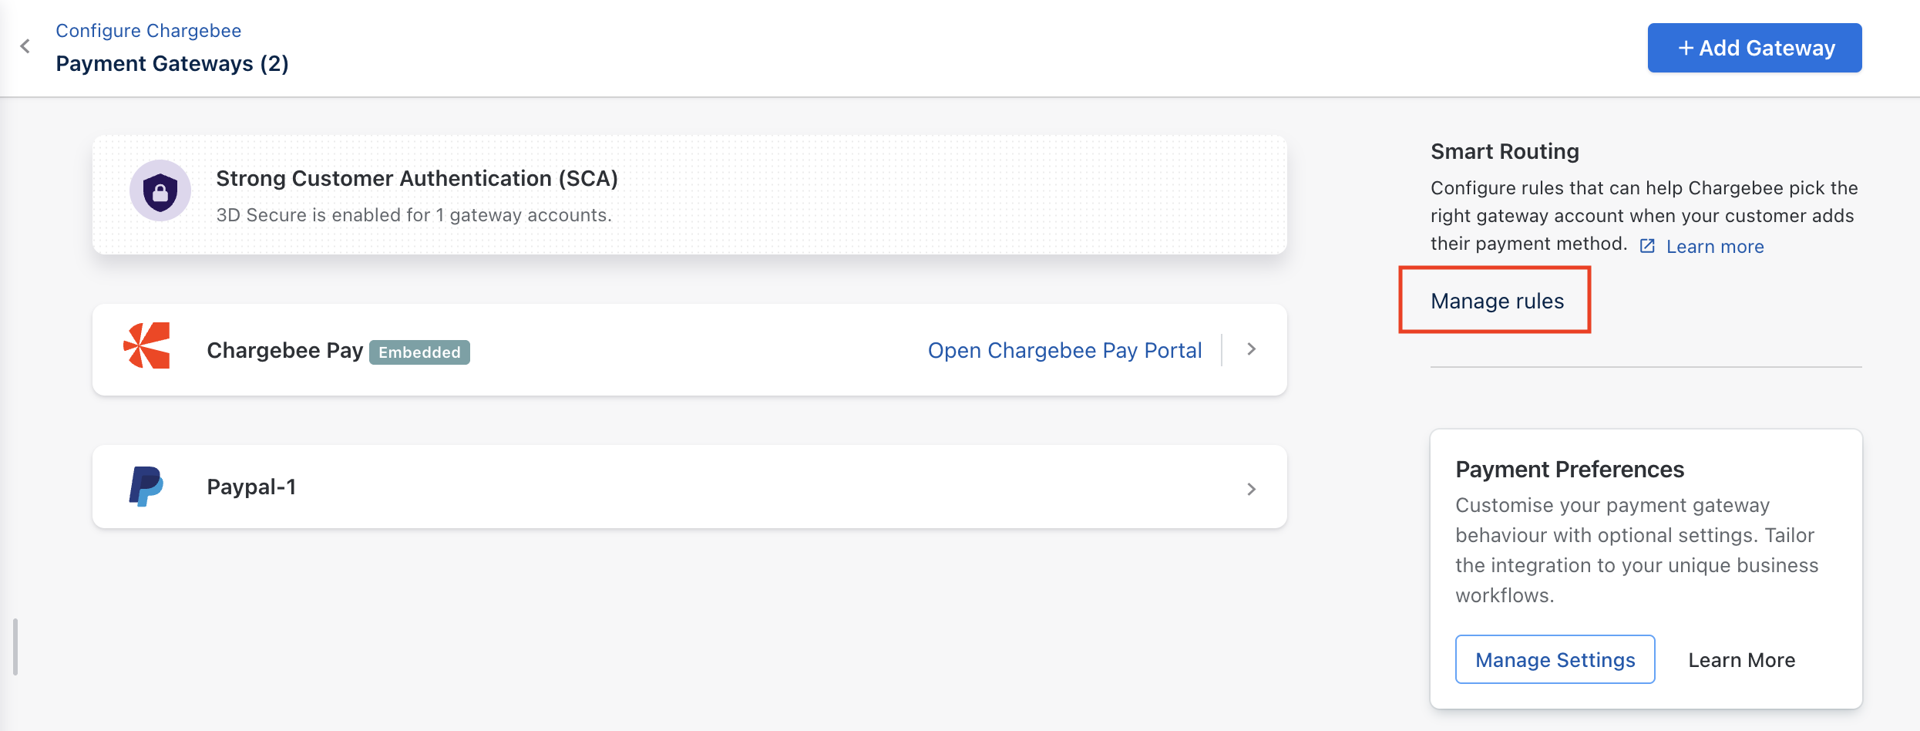Screen dimensions: 1920x731
Task: Expand the Chargebee Pay gateway chevron
Action: point(1251,349)
